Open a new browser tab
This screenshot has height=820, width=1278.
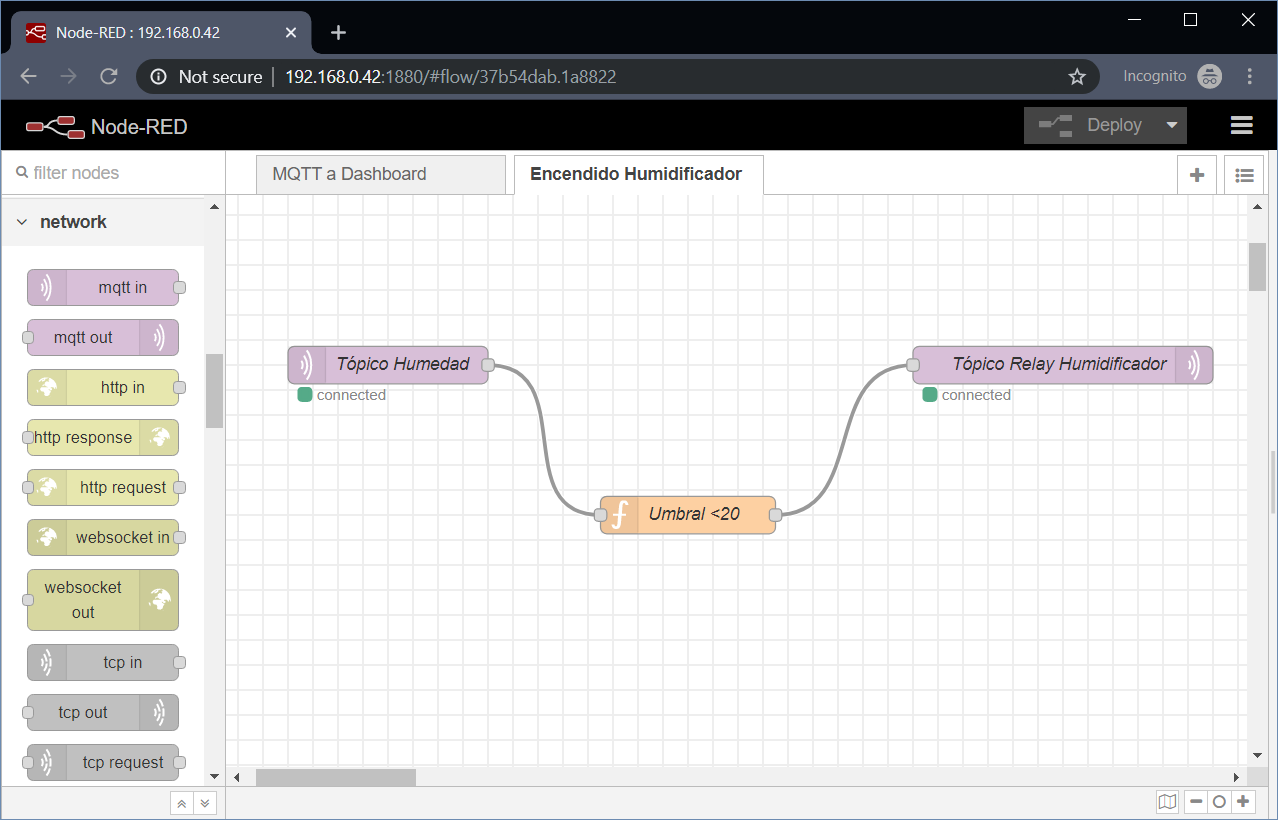[338, 32]
